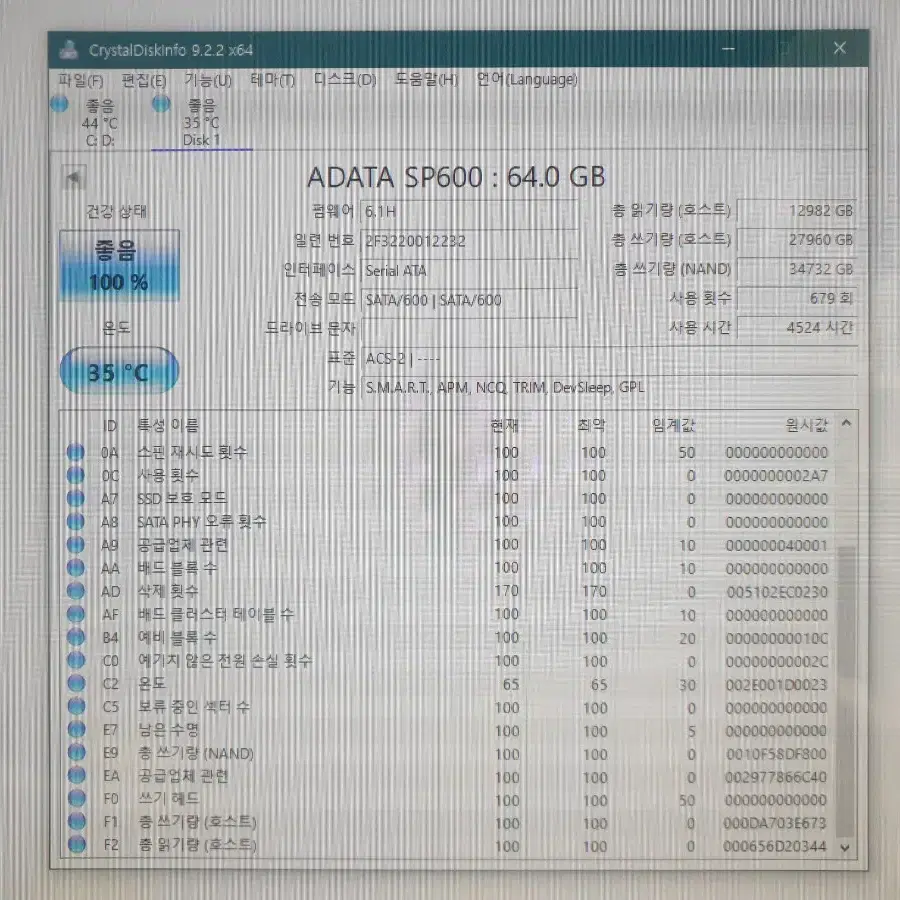The height and width of the screenshot is (900, 900).
Task: Click the status icon for attribute AF
Action: click(x=76, y=614)
